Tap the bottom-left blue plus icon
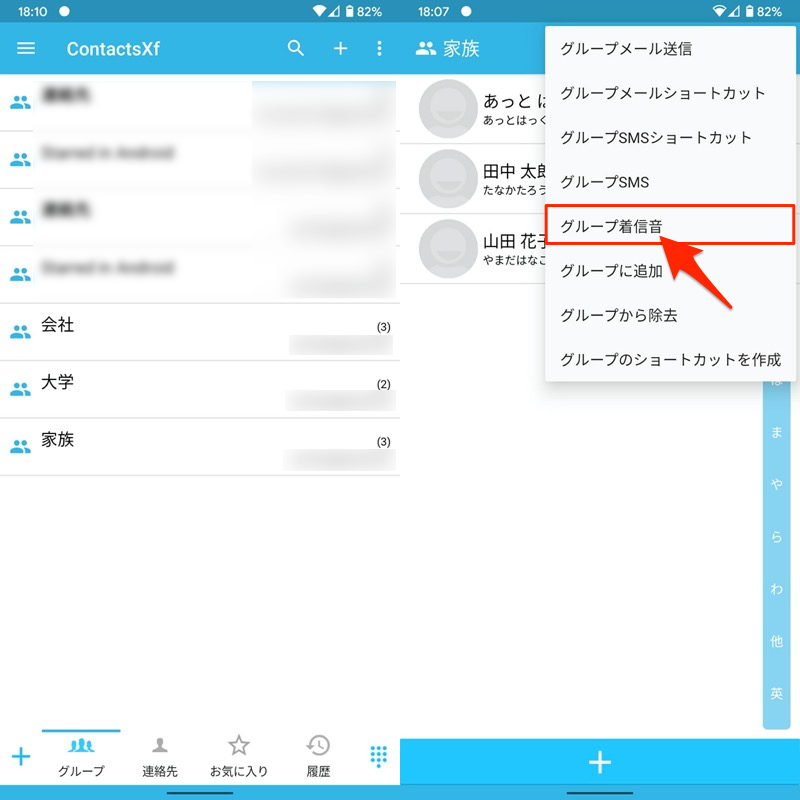 point(20,756)
